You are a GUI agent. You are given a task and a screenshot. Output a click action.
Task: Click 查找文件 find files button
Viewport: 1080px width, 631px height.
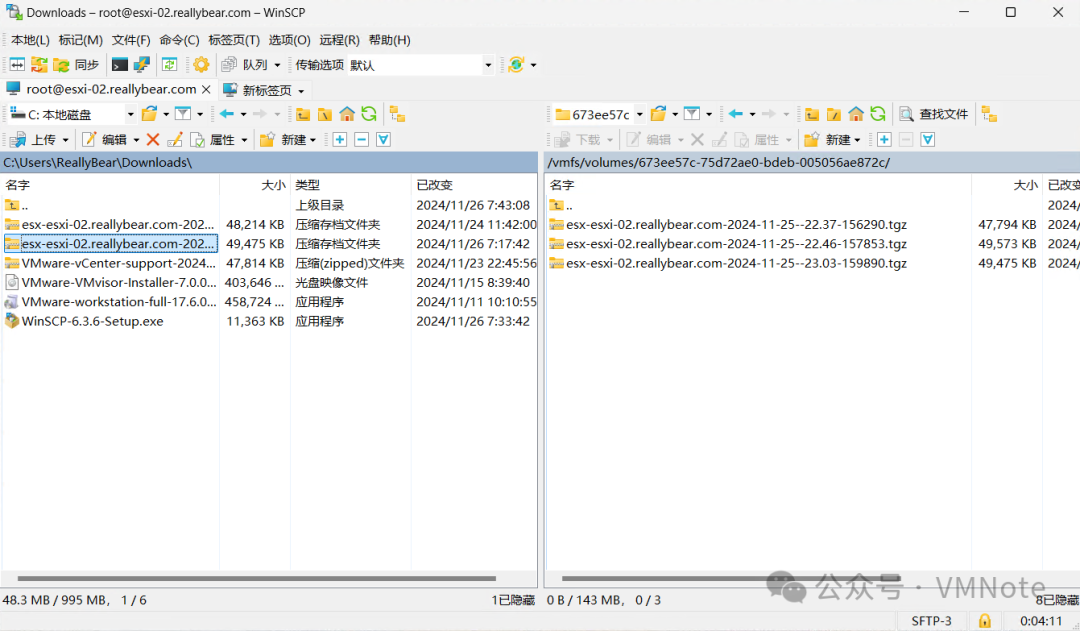click(934, 114)
